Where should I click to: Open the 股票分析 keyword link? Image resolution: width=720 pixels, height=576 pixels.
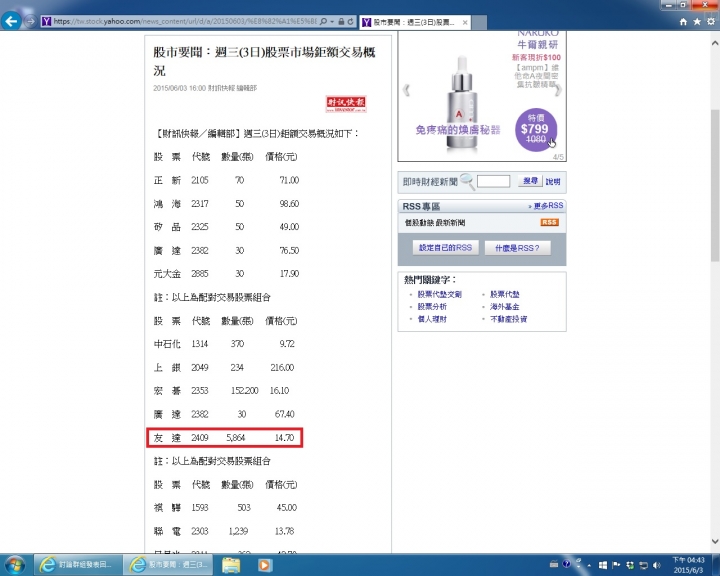pos(432,306)
